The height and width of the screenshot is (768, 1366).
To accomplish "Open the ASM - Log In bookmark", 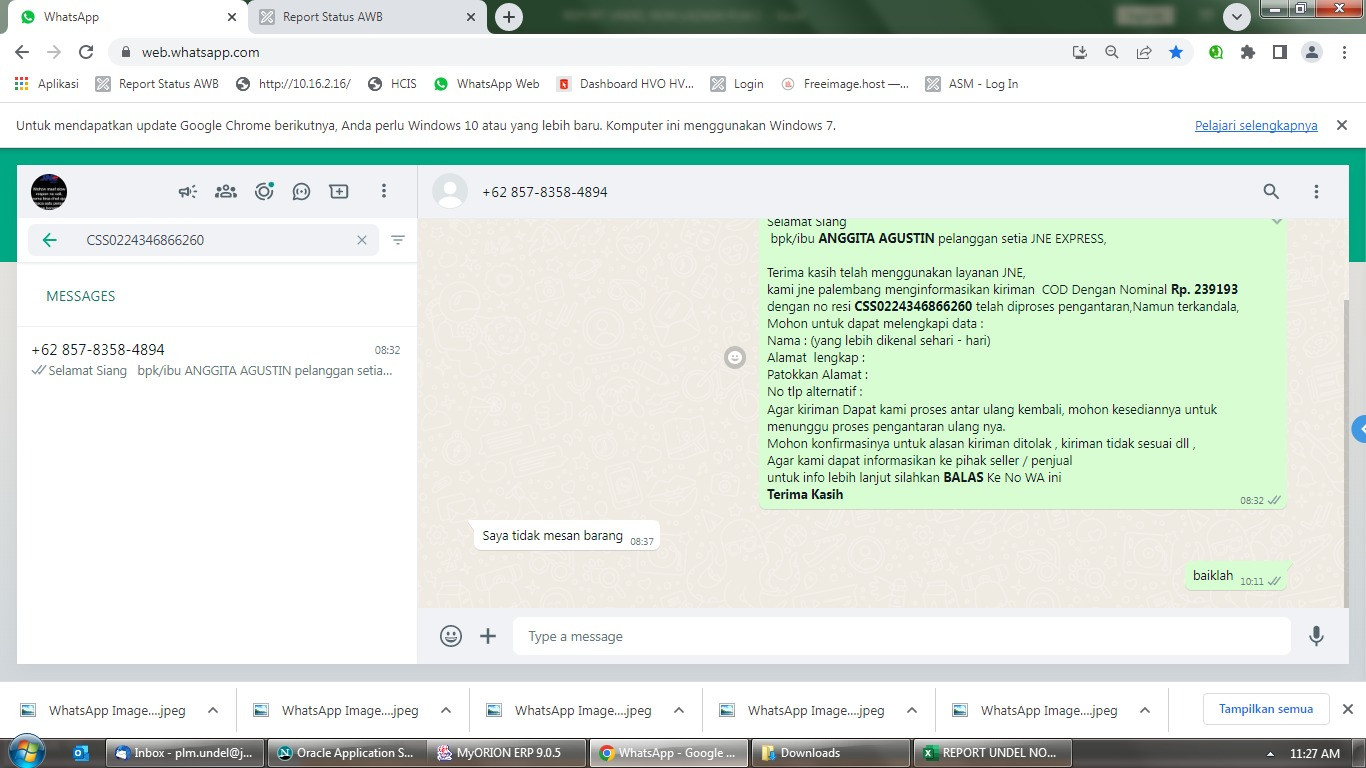I will [x=972, y=84].
